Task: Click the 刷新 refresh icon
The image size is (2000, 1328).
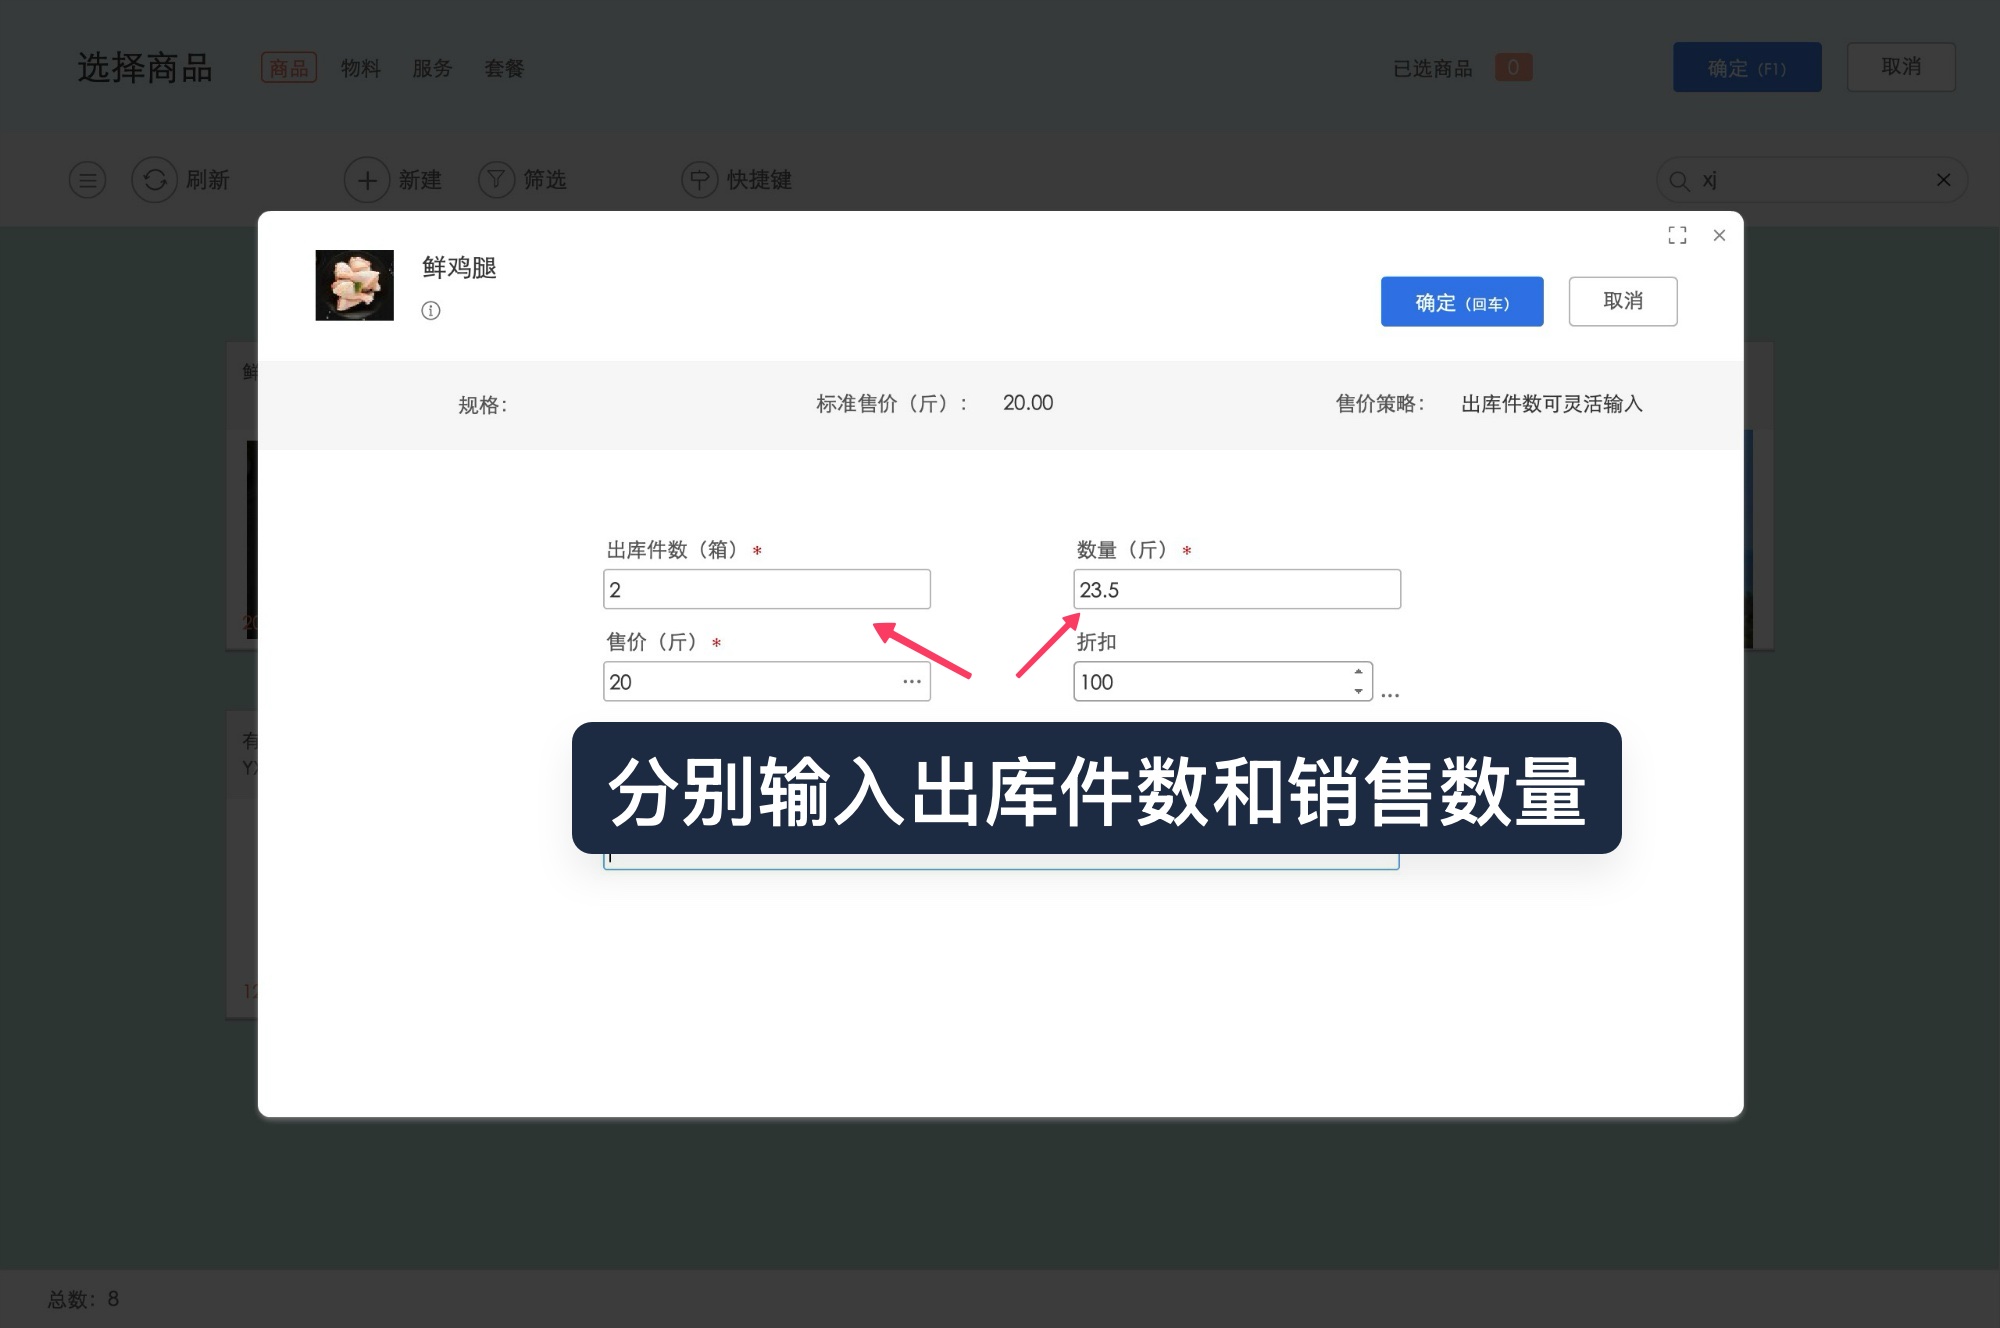Action: pyautogui.click(x=155, y=180)
